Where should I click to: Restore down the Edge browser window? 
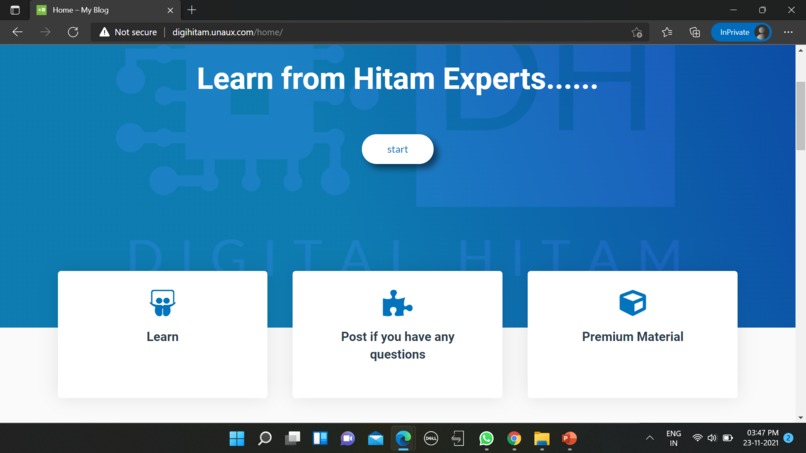(762, 10)
